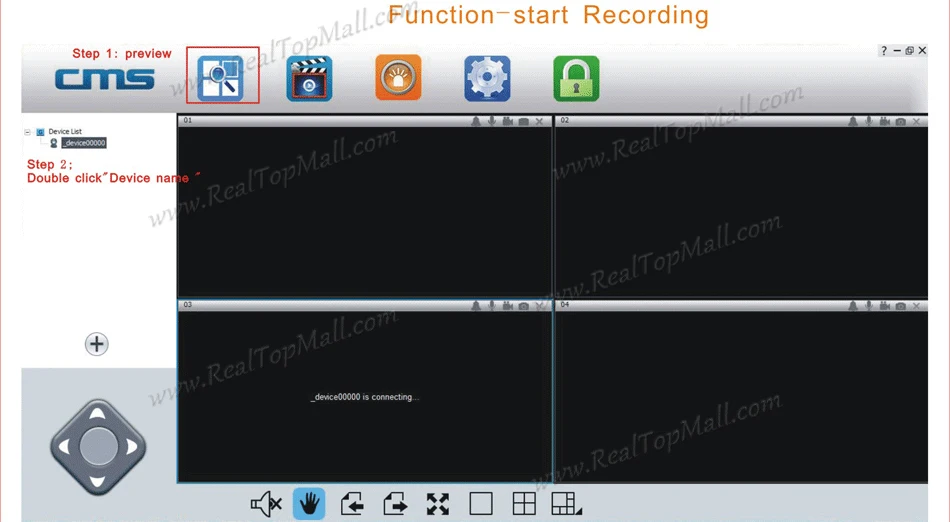Pan camera left with PTZ left arrow
The height and width of the screenshot is (522, 950).
tap(64, 448)
